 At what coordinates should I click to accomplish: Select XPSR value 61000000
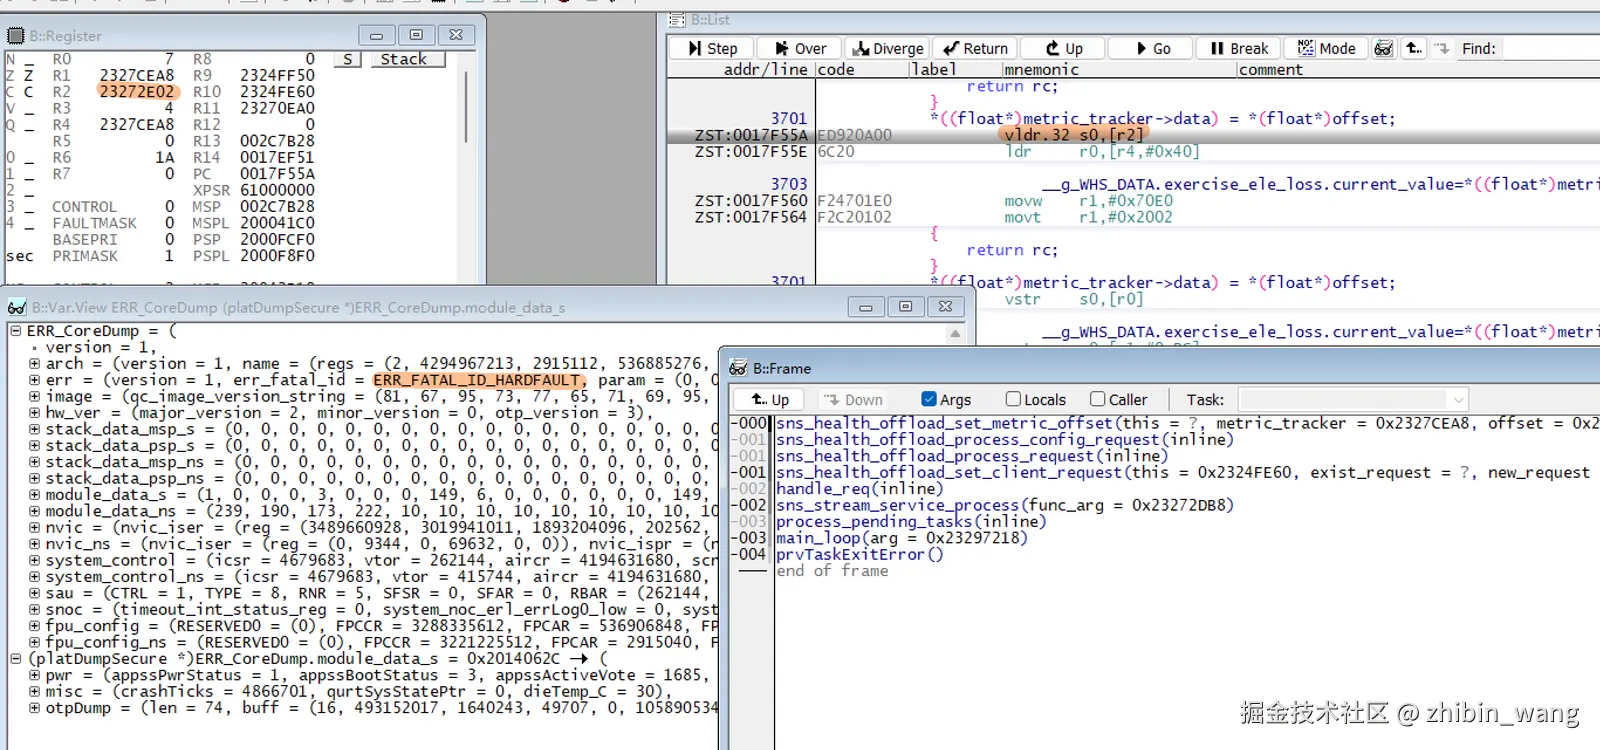pos(277,190)
